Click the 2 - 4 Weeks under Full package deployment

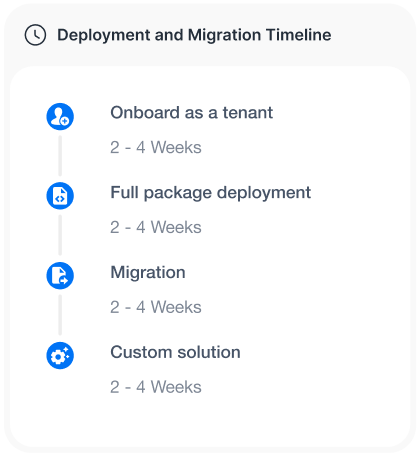156,227
